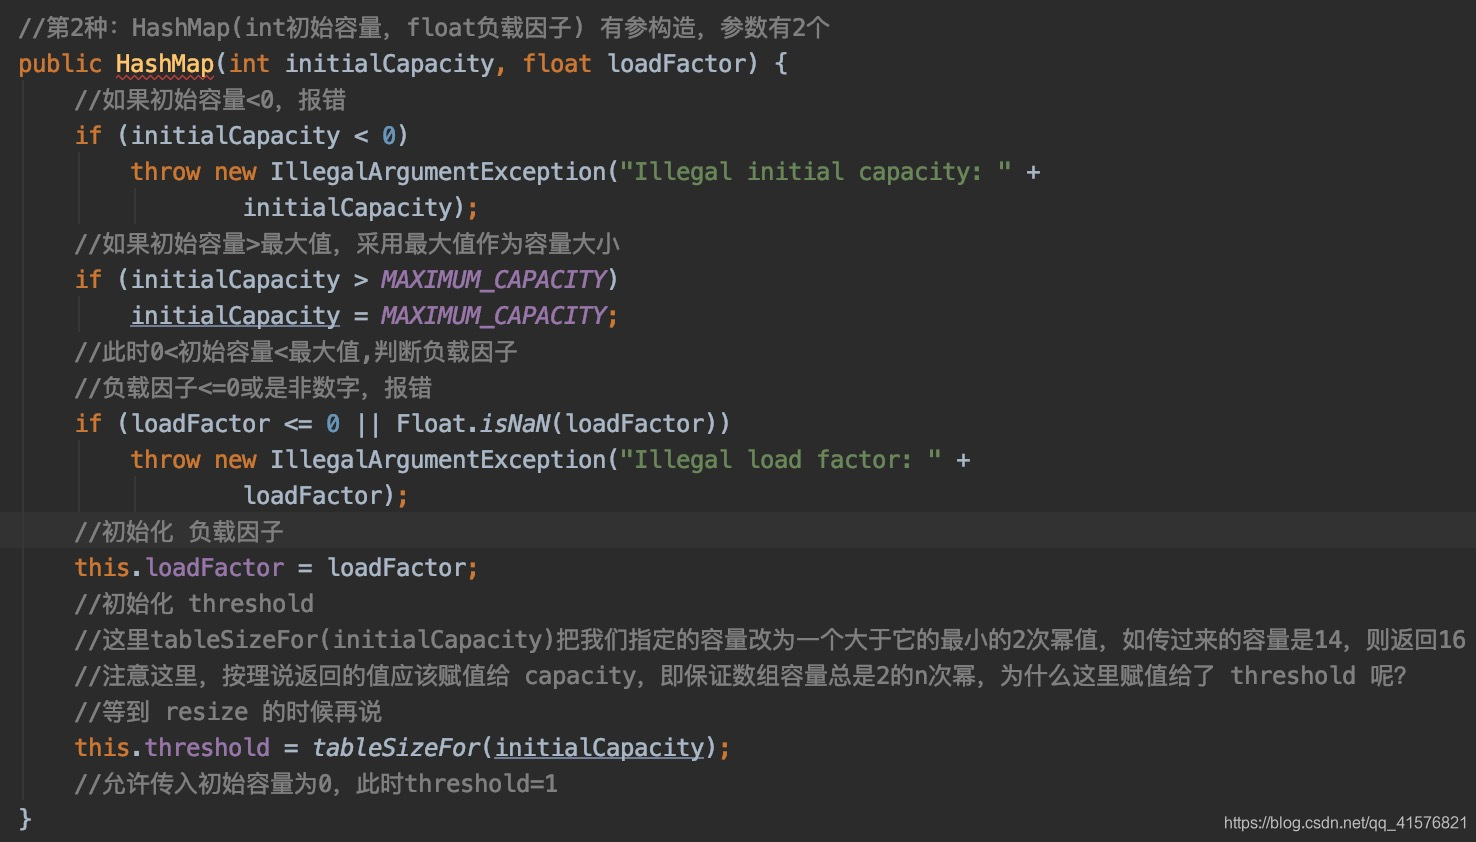Click 'initialCapacity < 0' condition line
1476x842 pixels.
[x=241, y=136]
